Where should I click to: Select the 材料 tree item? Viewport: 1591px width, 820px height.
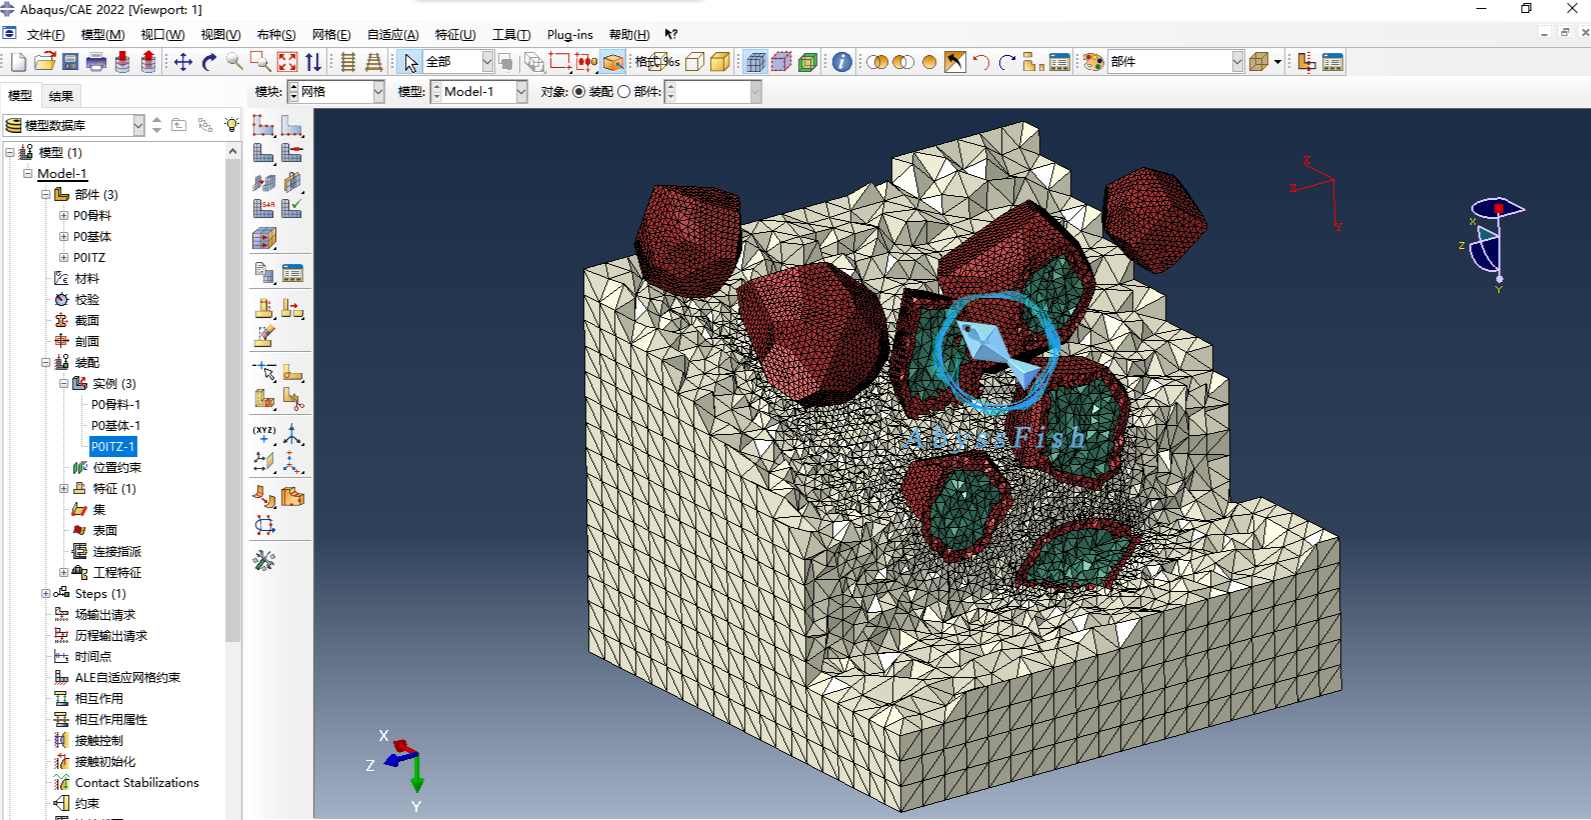87,279
